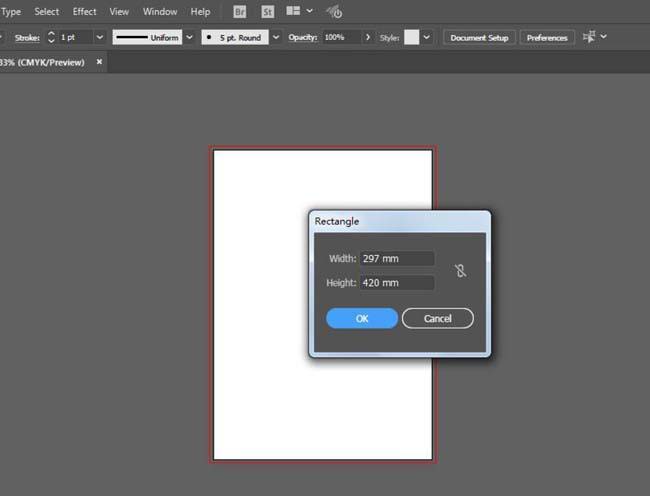
Task: Confirm the Rectangle dialog with OK
Action: (362, 318)
